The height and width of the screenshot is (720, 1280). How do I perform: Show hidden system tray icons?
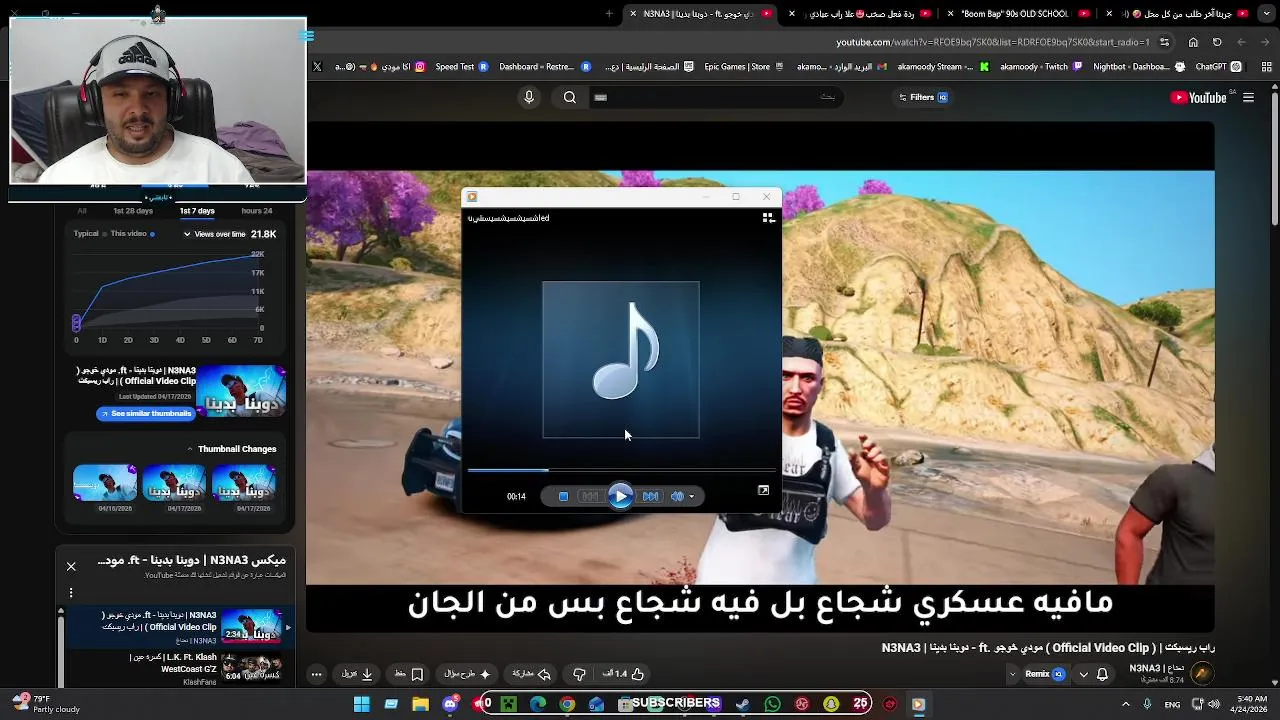1125,704
